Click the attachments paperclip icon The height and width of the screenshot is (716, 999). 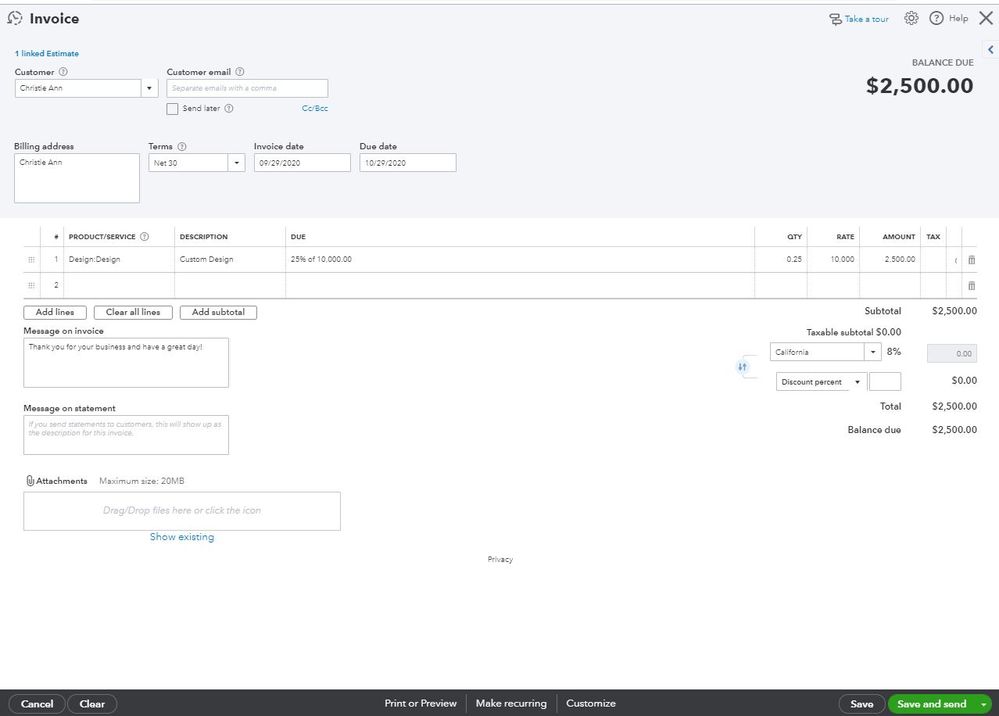point(30,481)
